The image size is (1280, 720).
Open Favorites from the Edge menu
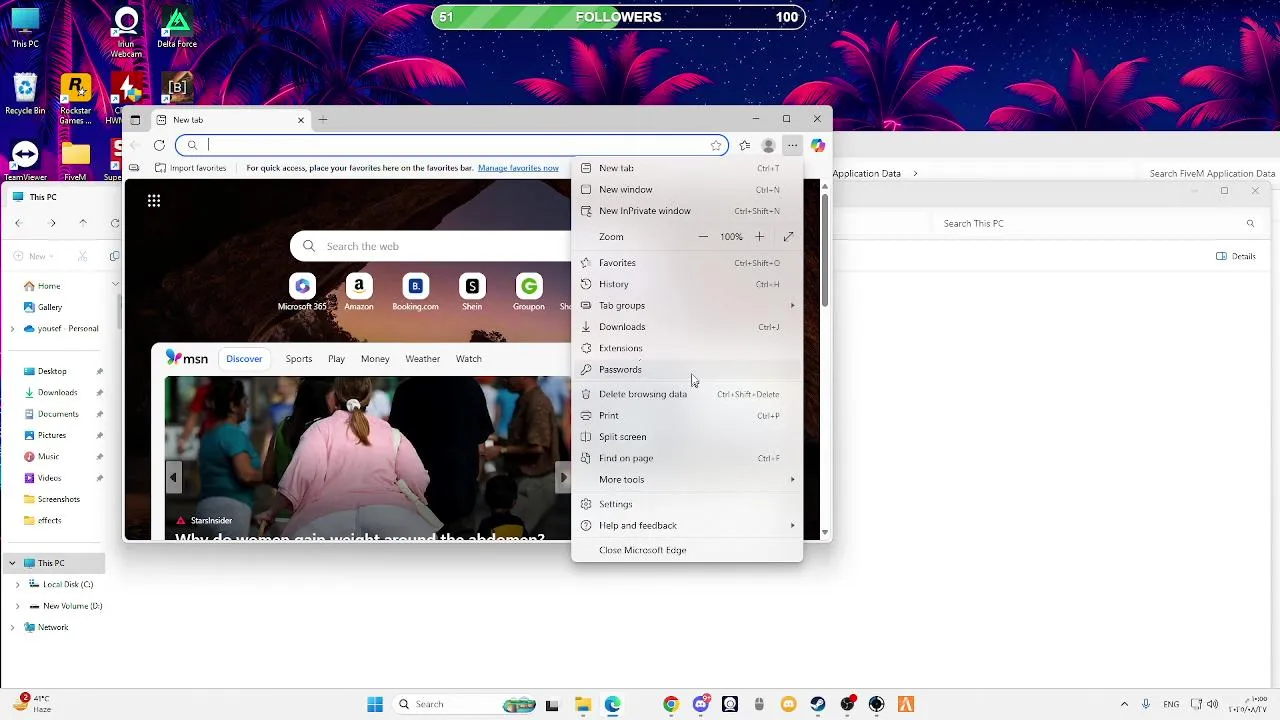pyautogui.click(x=686, y=263)
